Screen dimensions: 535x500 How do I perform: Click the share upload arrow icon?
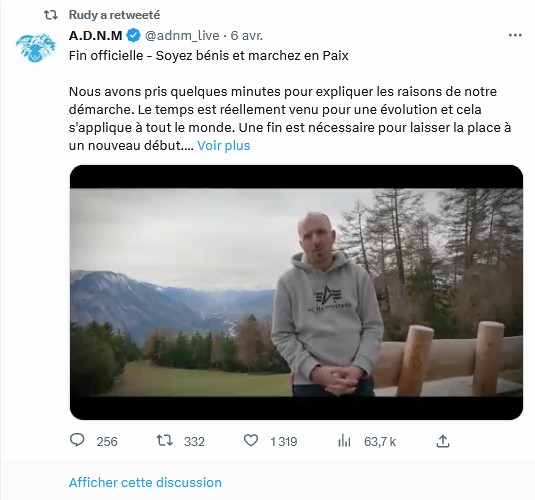click(443, 441)
